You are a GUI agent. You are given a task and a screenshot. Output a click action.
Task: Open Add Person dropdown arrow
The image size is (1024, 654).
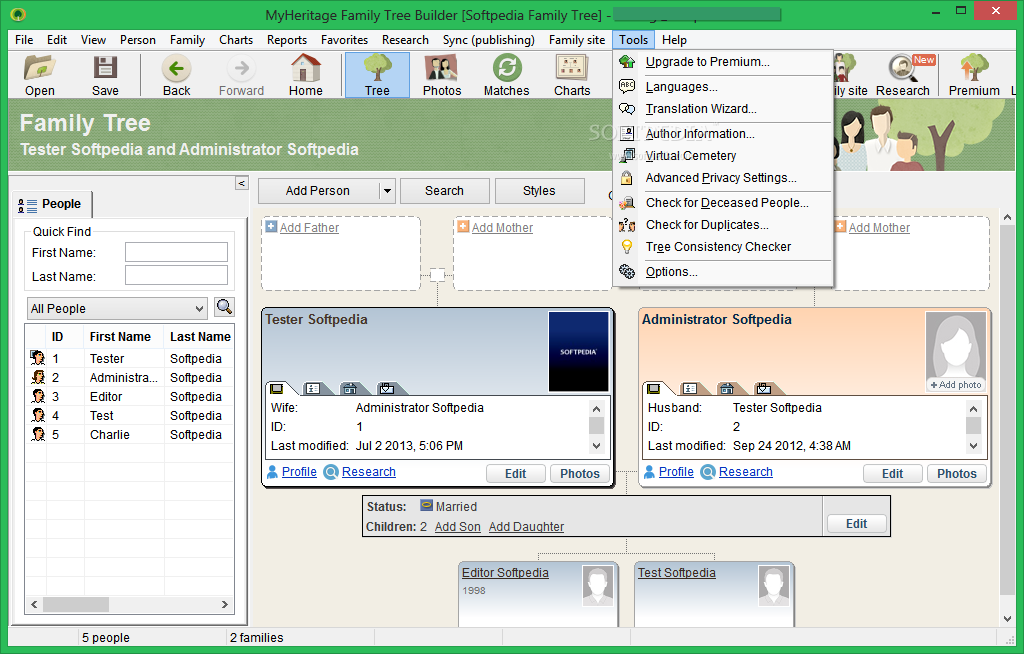click(x=387, y=191)
